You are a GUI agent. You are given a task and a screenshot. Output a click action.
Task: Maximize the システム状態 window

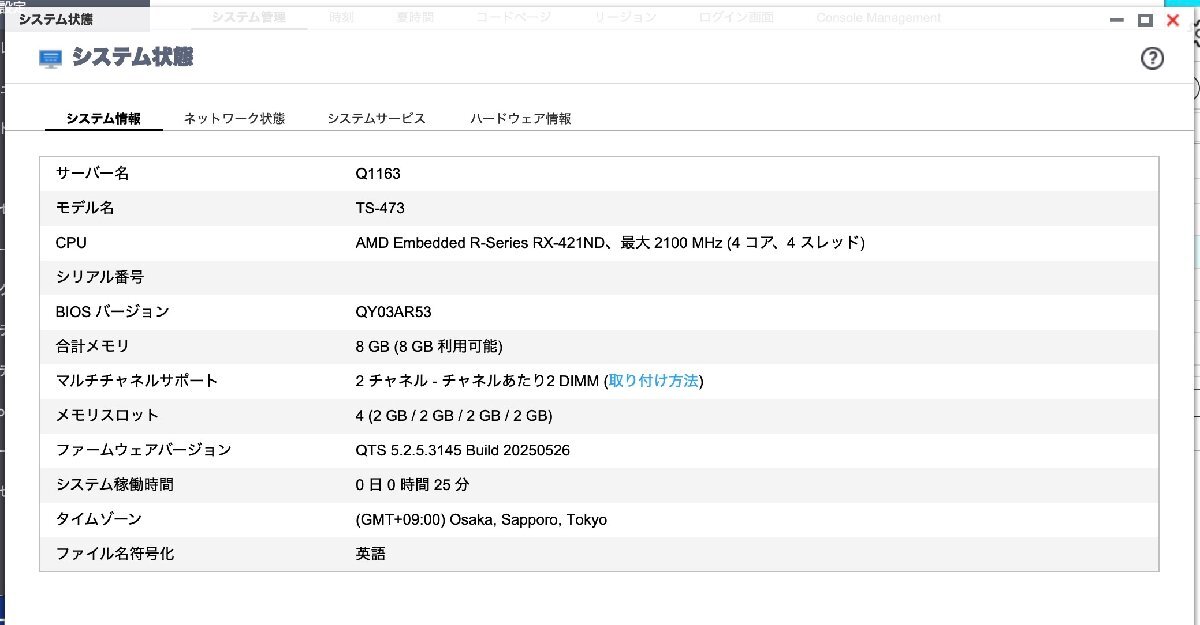coord(1146,19)
